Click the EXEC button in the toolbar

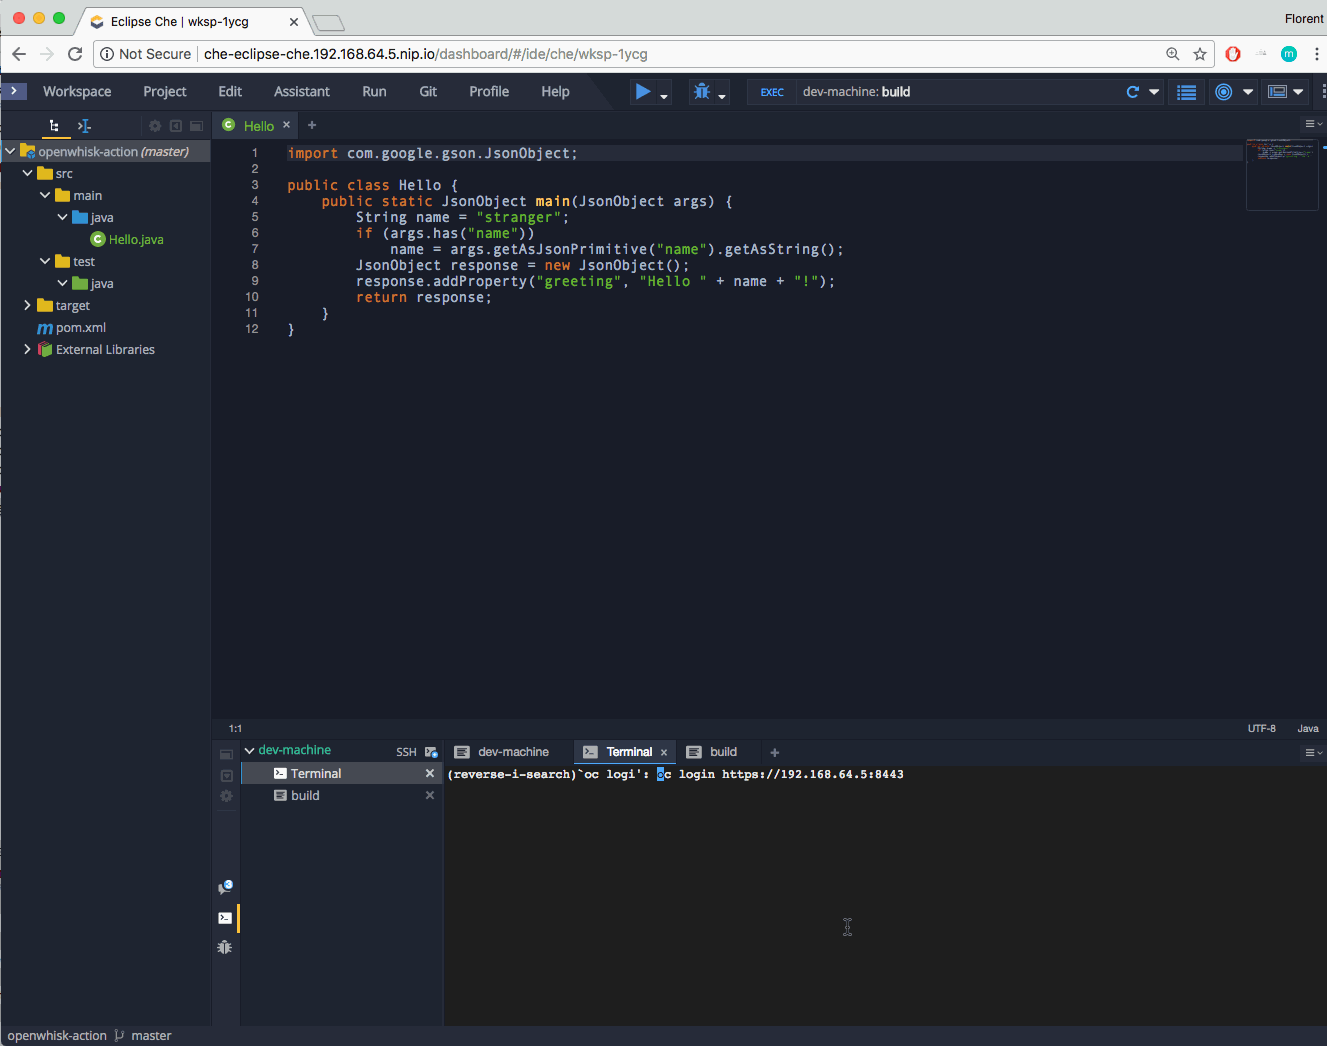771,91
